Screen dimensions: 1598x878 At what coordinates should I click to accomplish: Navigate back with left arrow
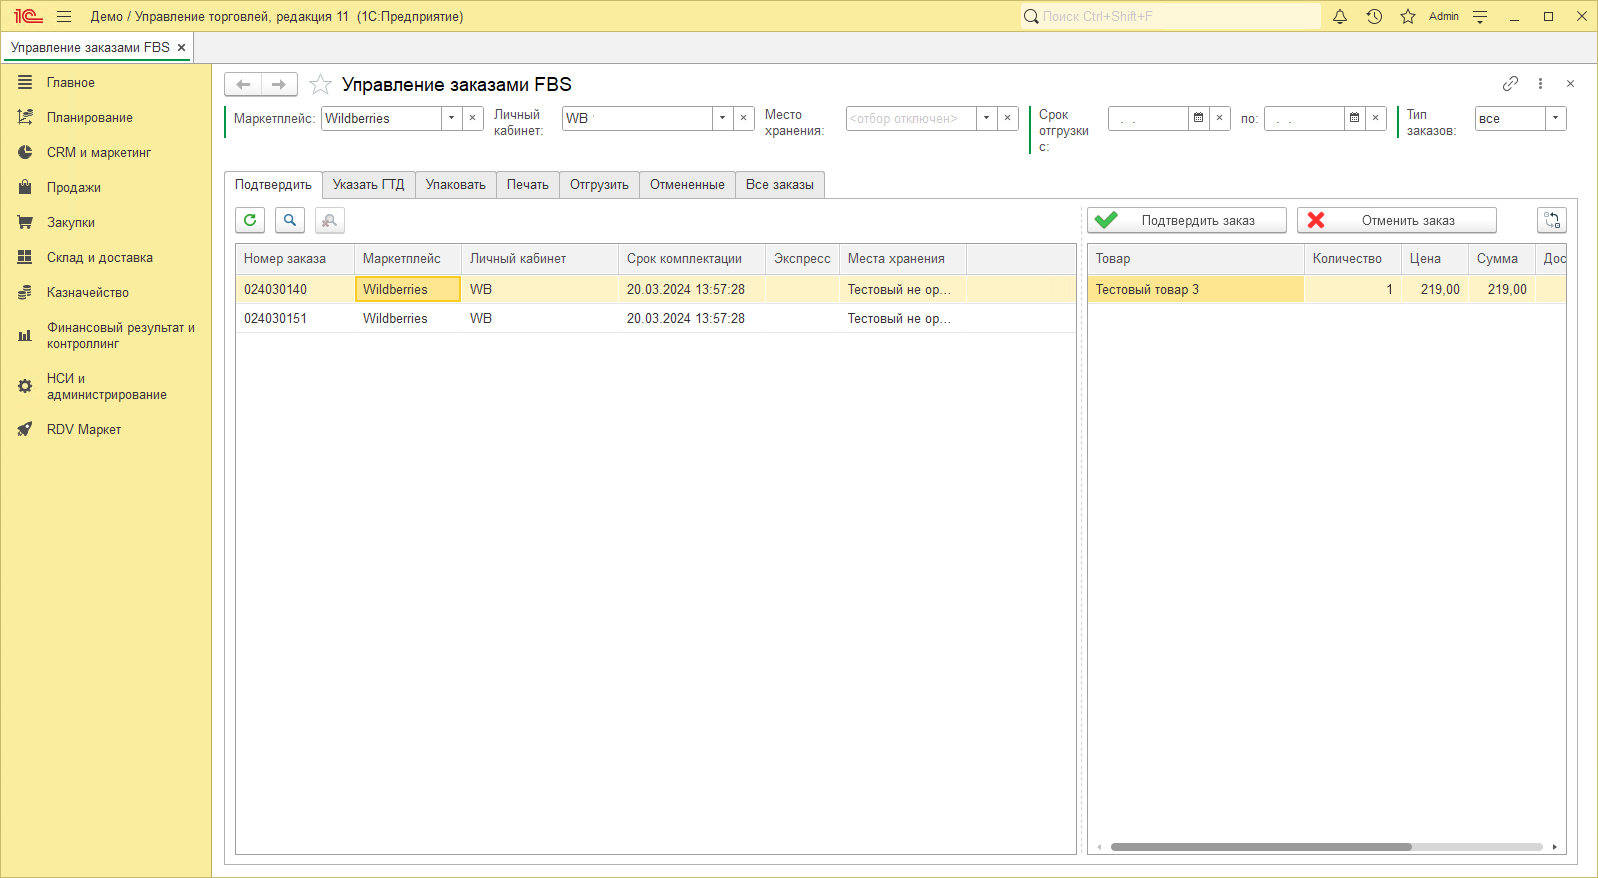pos(243,84)
